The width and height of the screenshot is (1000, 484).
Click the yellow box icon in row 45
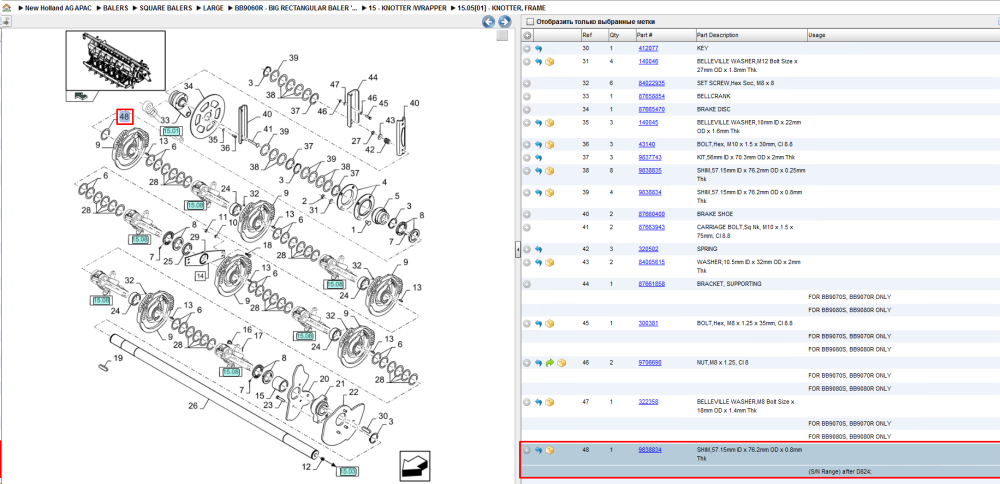[550, 323]
